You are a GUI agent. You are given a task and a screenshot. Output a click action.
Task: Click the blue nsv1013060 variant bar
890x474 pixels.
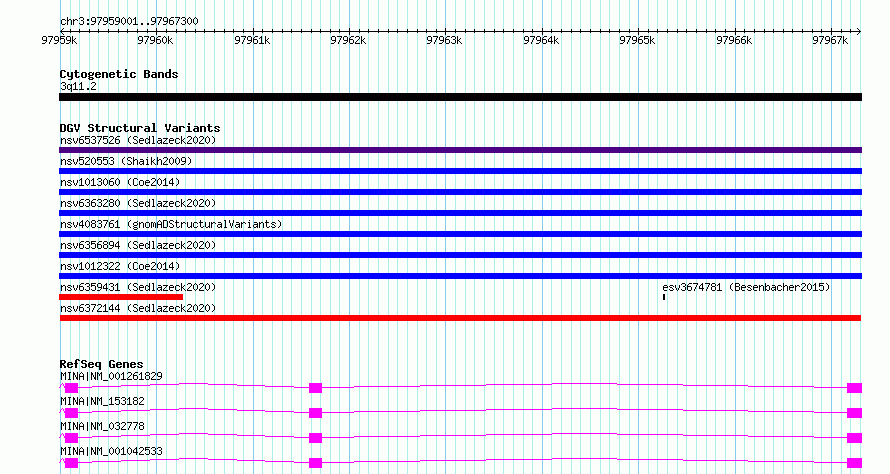click(x=460, y=192)
